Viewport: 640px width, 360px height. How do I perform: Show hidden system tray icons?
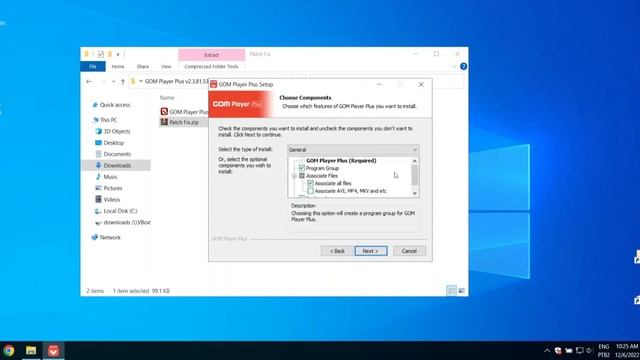pyautogui.click(x=547, y=351)
